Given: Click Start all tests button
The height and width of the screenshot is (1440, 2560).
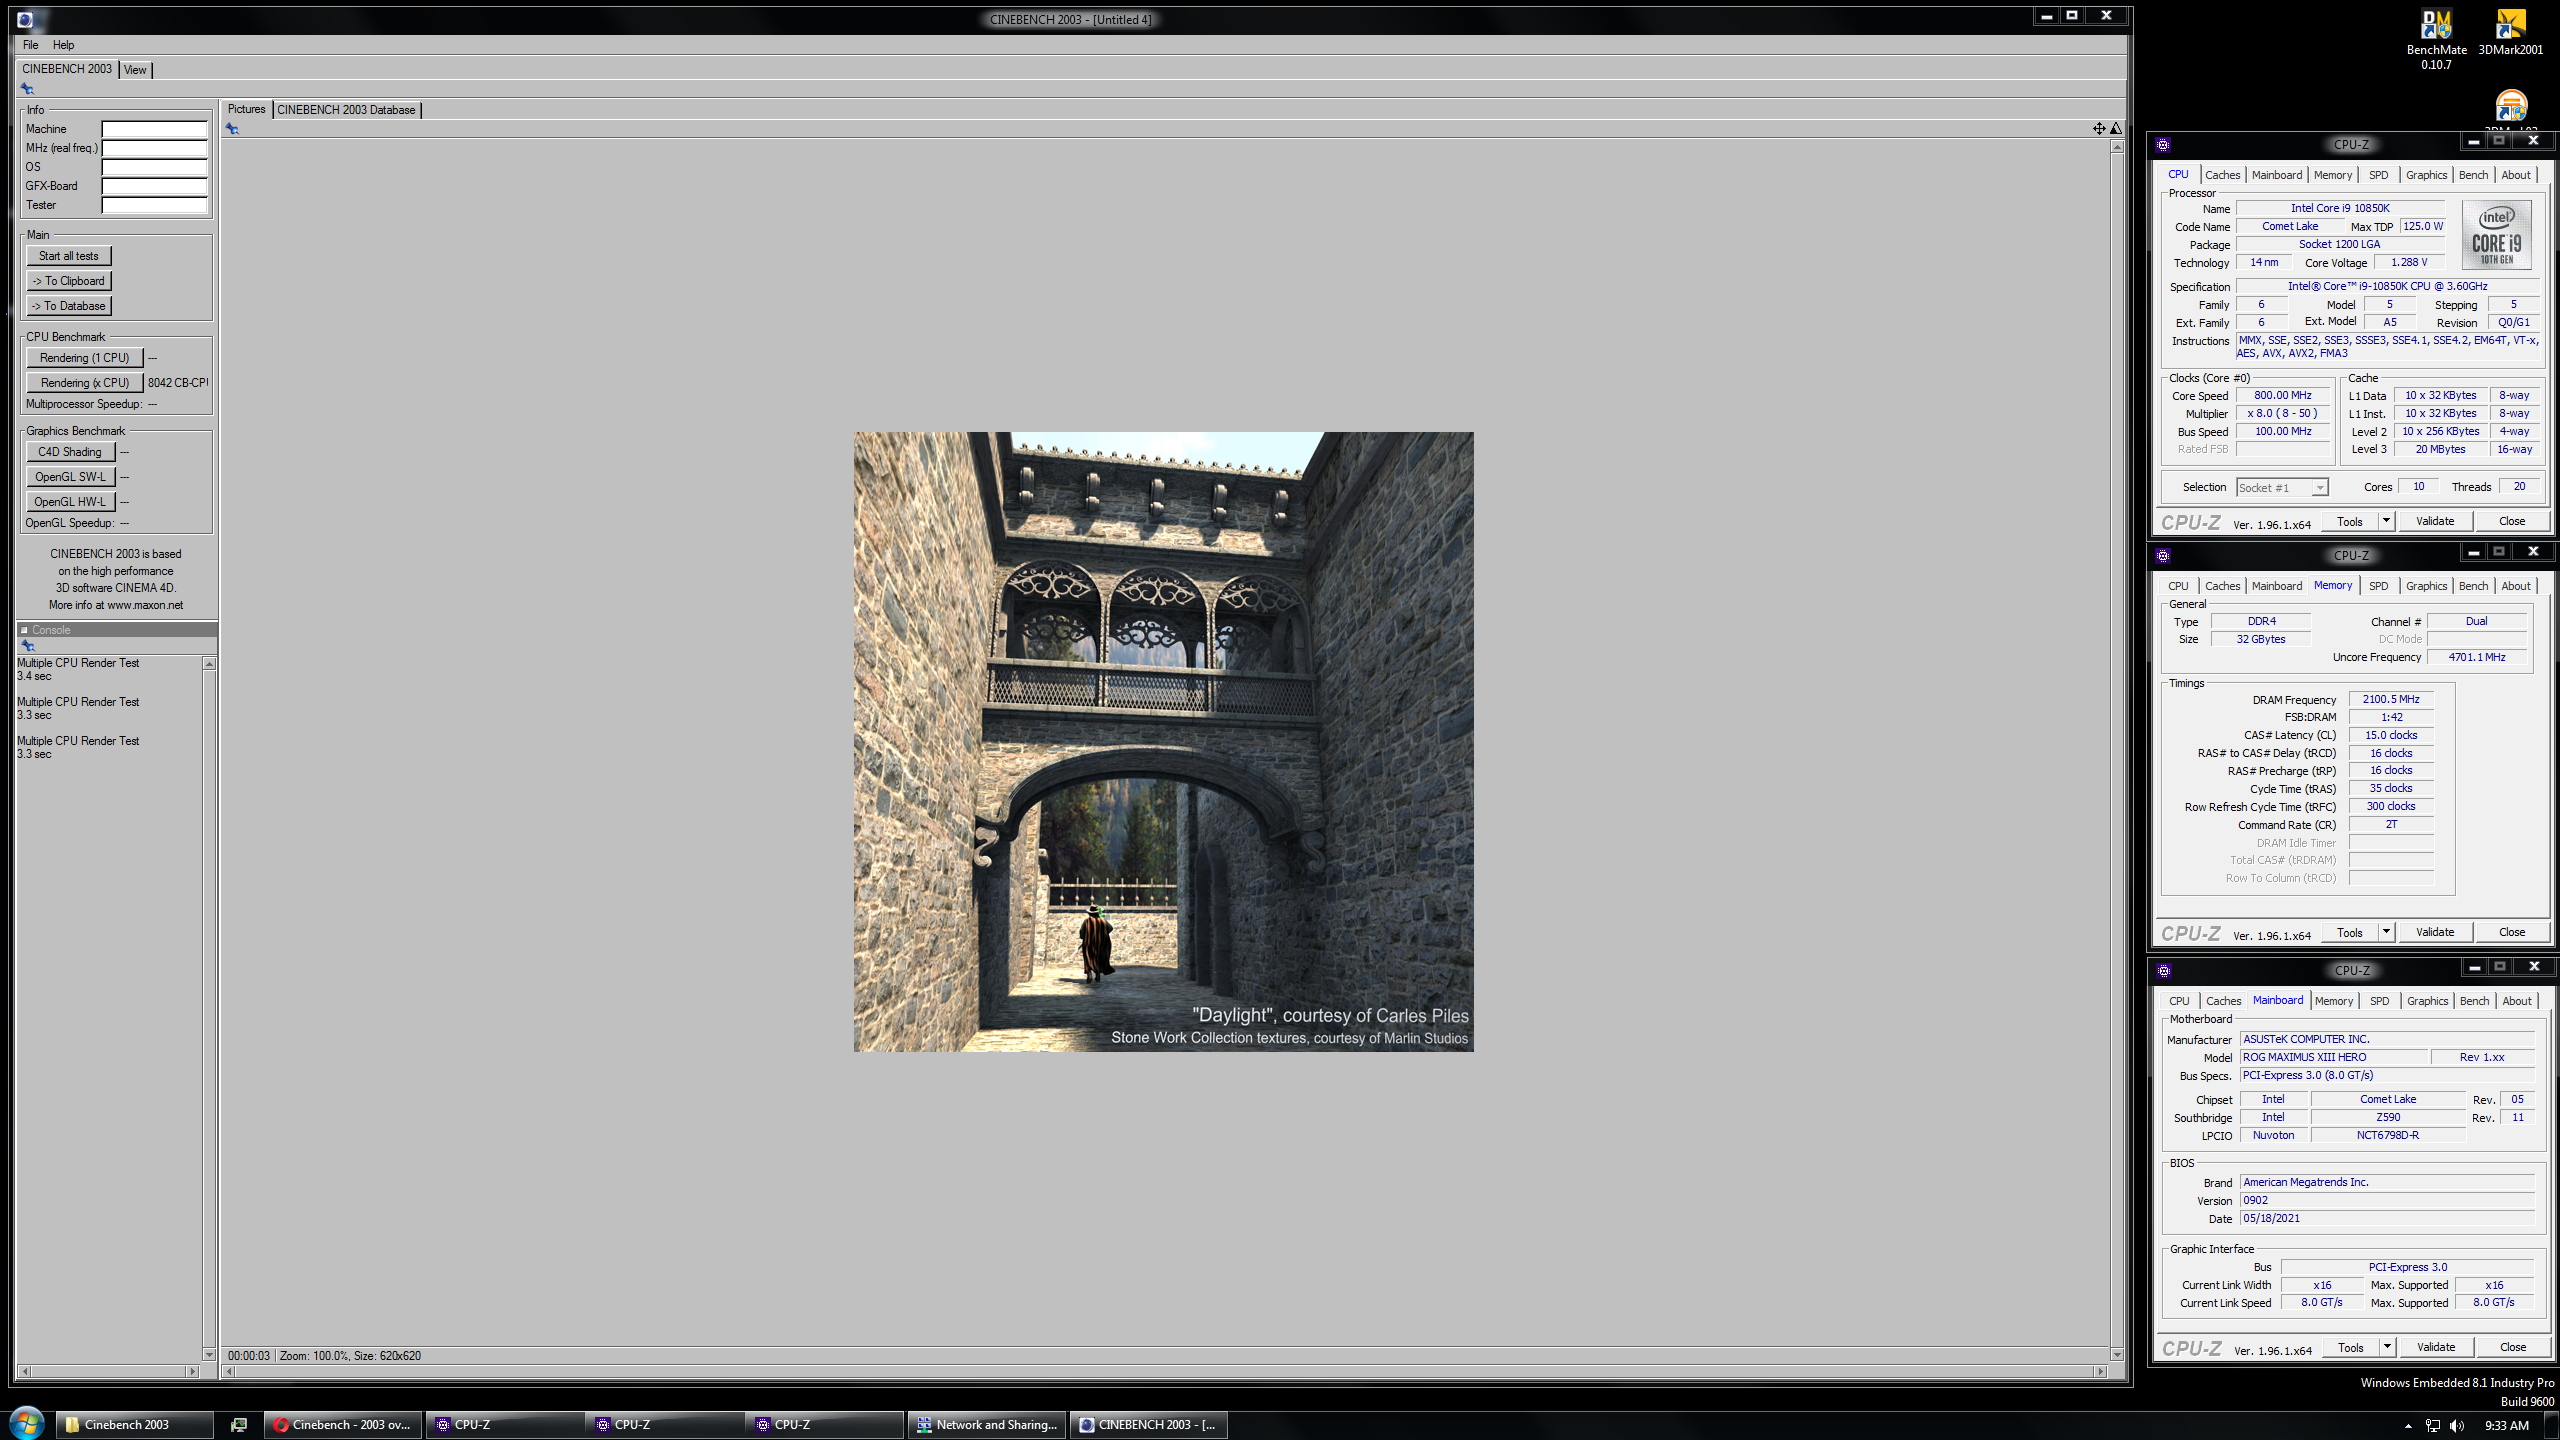Looking at the screenshot, I should [69, 256].
